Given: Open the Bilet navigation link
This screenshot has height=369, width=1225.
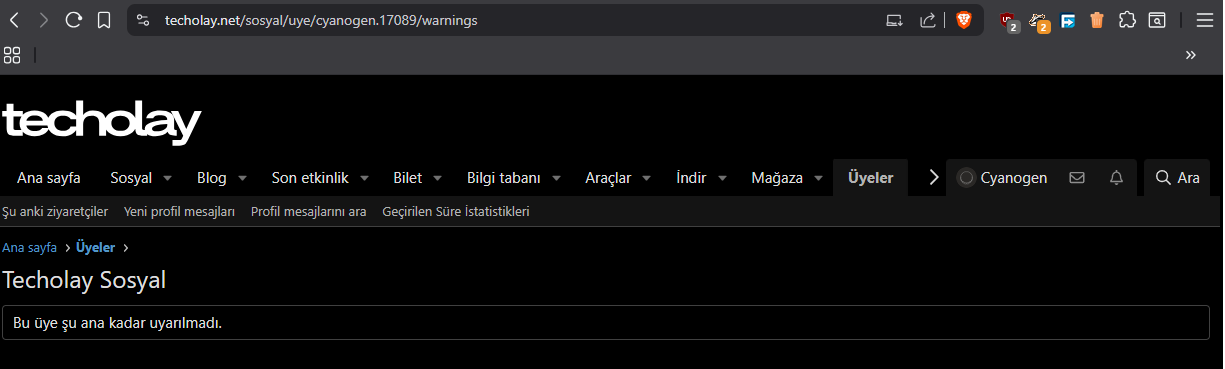Looking at the screenshot, I should pos(408,178).
